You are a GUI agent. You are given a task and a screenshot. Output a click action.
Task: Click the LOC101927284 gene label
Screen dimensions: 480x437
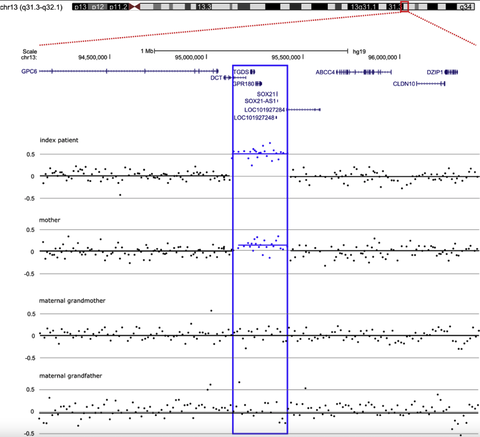265,110
